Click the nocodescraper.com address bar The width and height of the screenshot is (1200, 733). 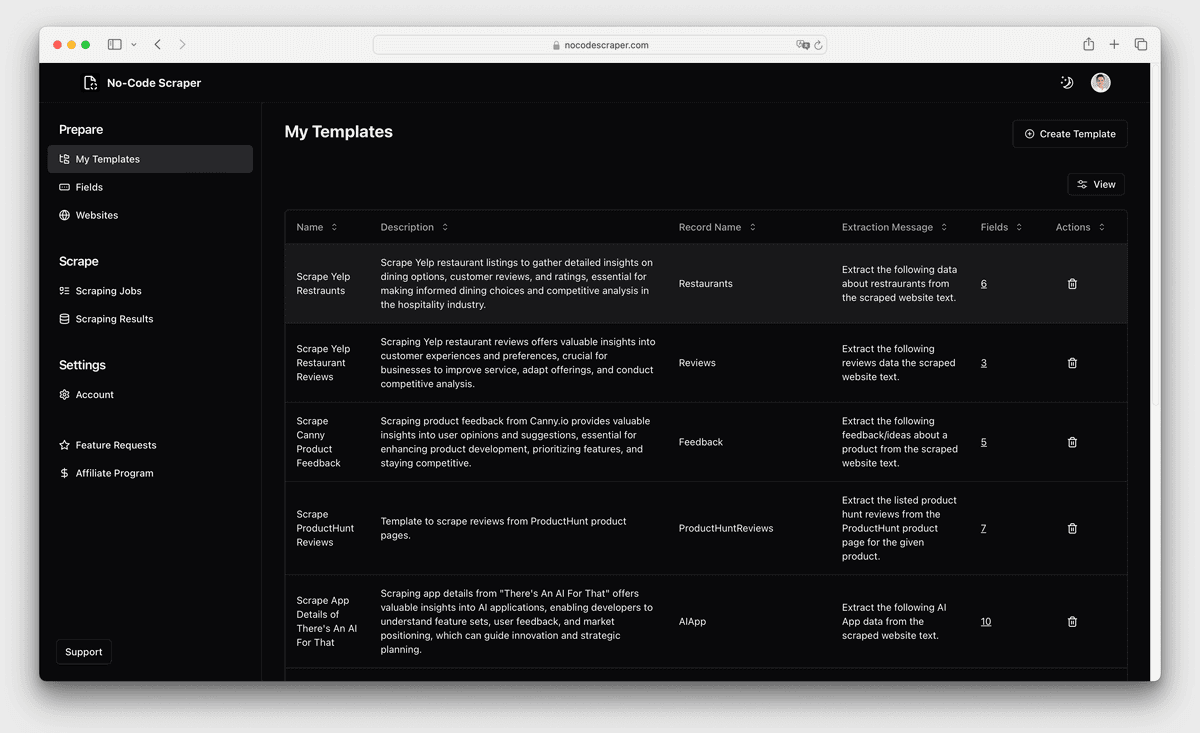[600, 45]
